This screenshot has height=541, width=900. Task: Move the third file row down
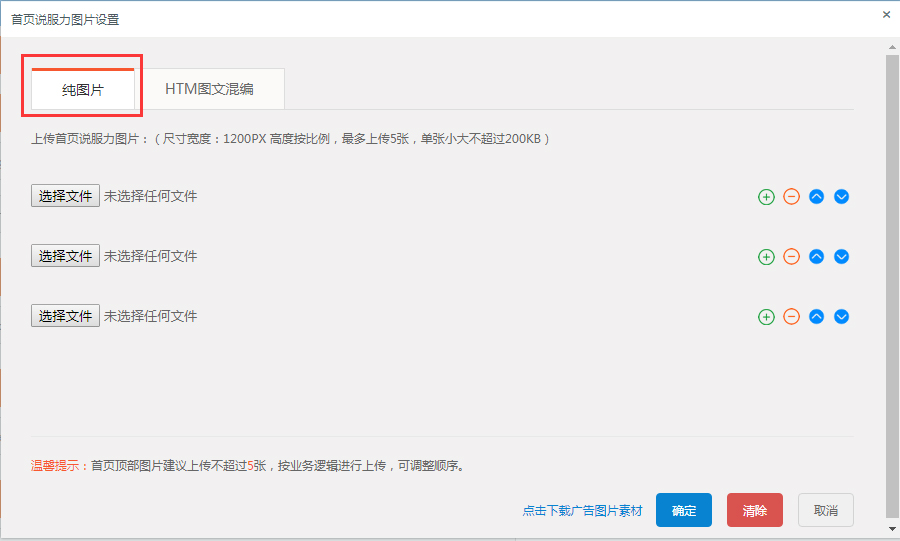tap(841, 317)
